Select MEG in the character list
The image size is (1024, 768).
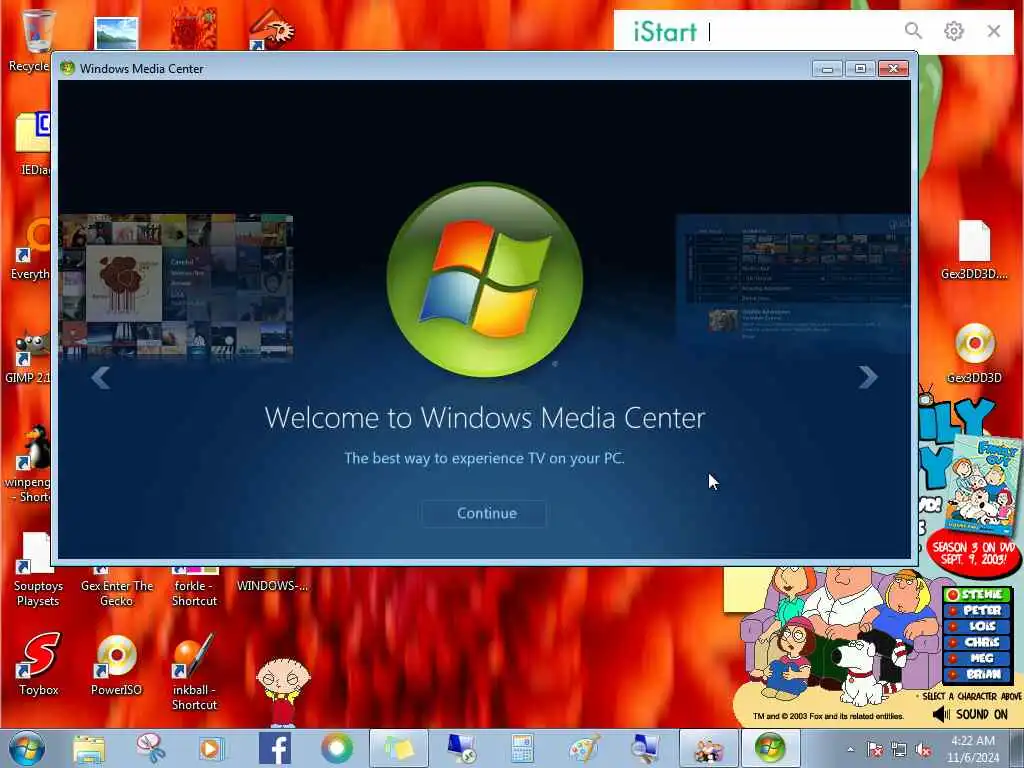(977, 658)
